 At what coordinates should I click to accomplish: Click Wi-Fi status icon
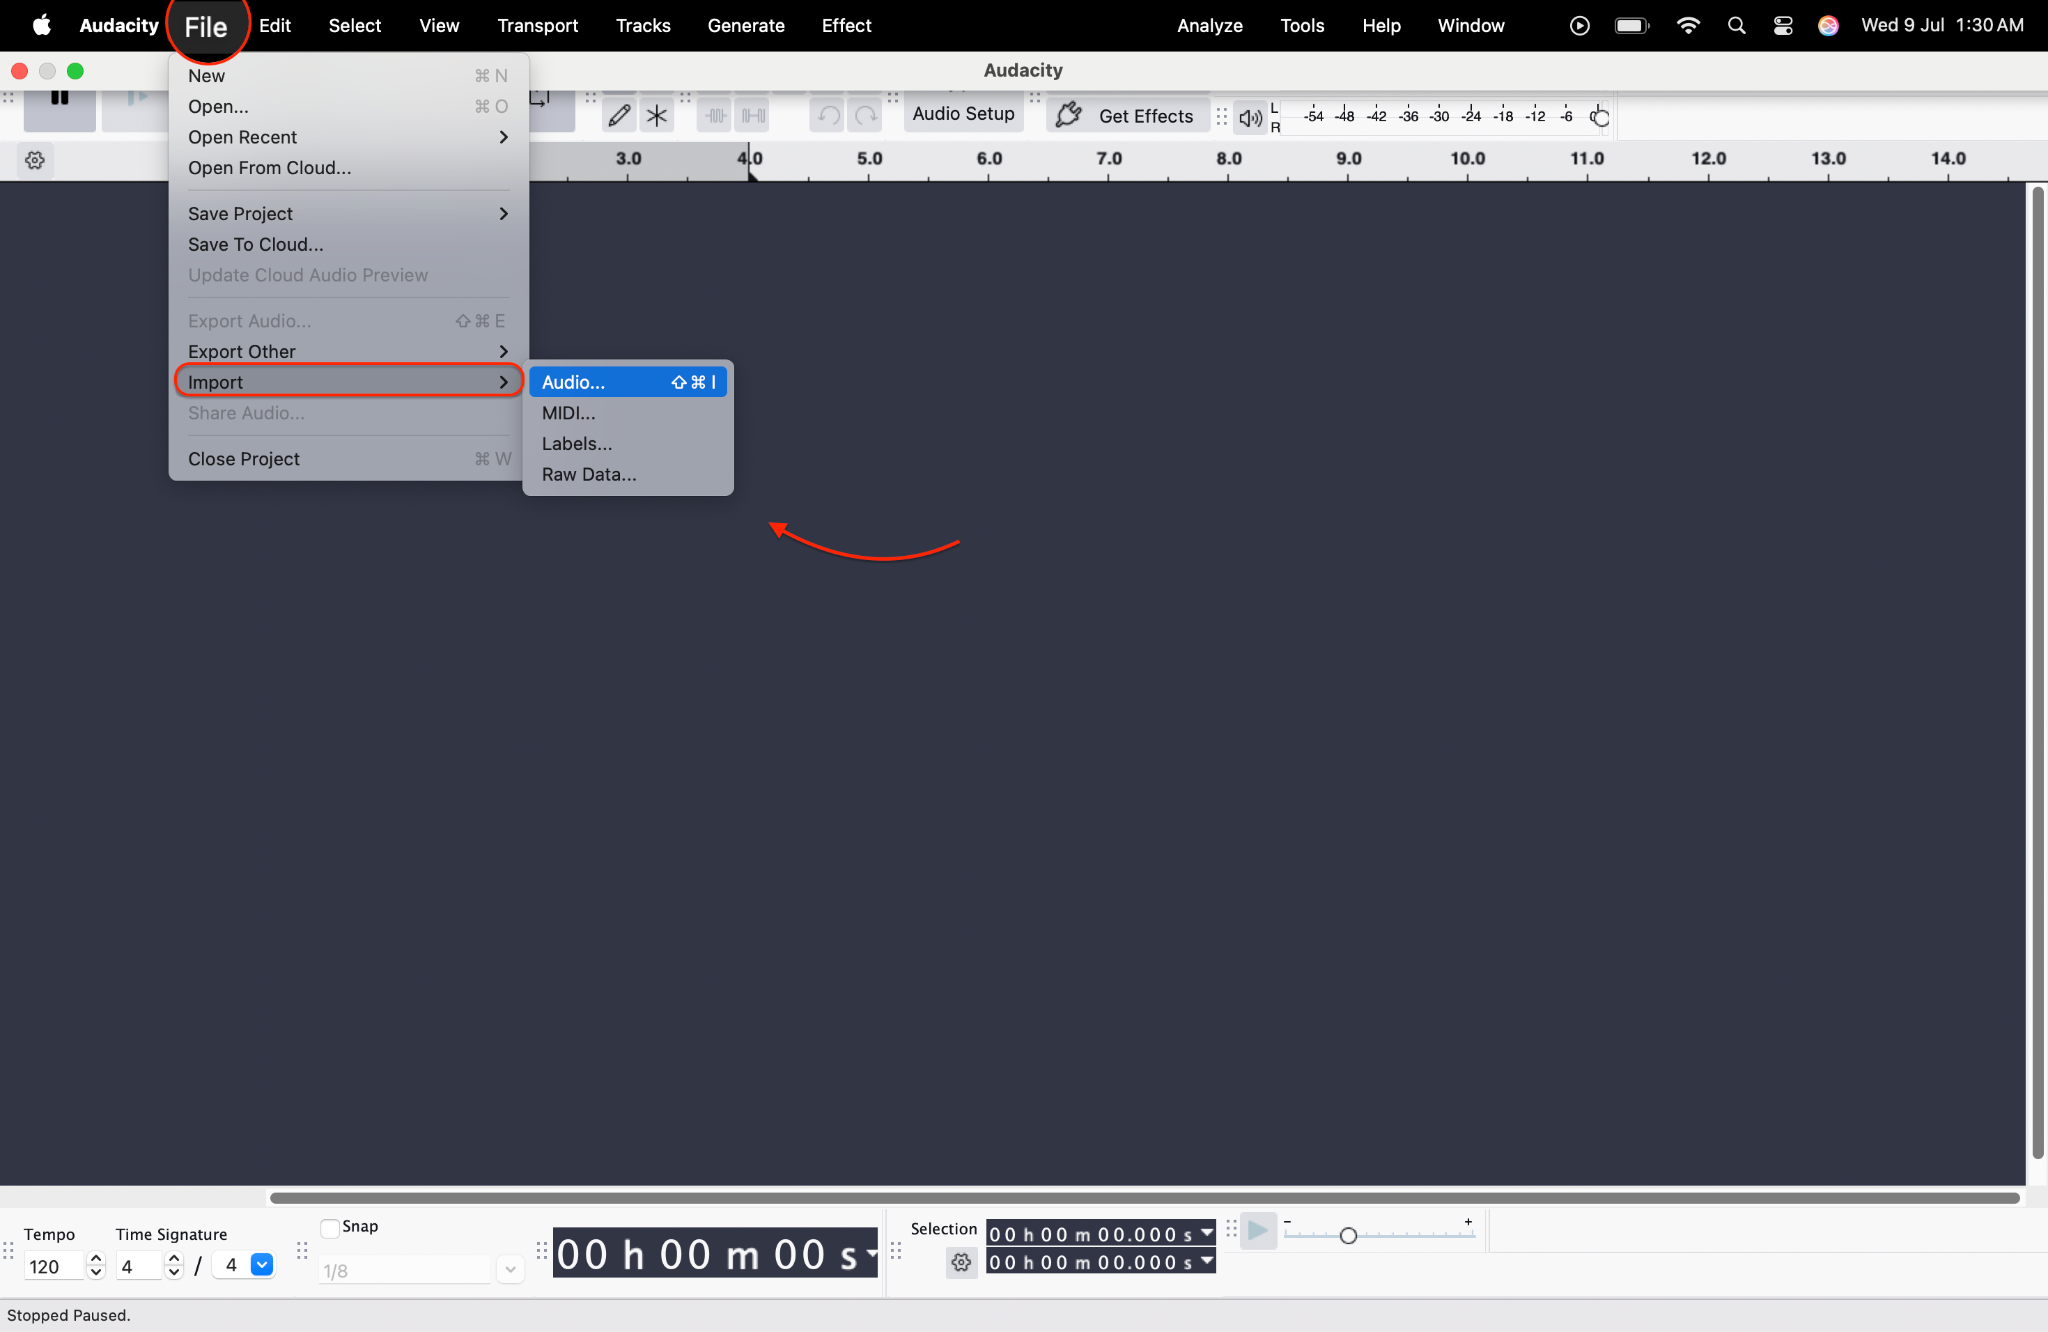pos(1688,25)
